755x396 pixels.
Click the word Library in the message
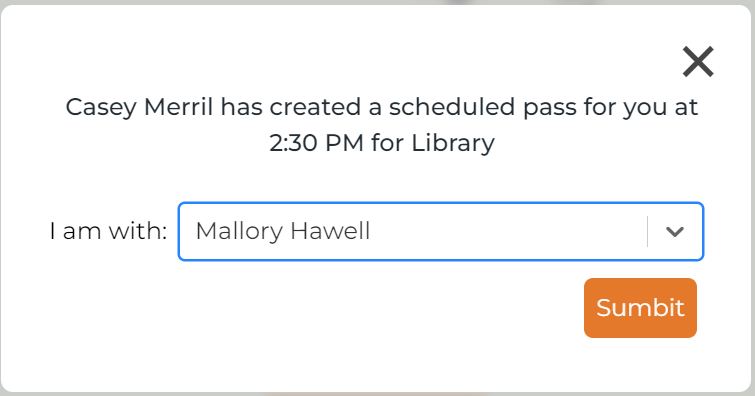coord(453,143)
